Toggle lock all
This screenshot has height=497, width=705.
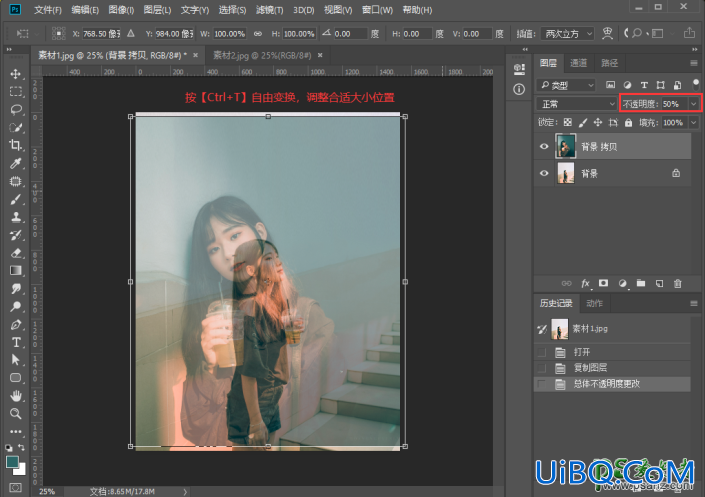click(x=629, y=122)
